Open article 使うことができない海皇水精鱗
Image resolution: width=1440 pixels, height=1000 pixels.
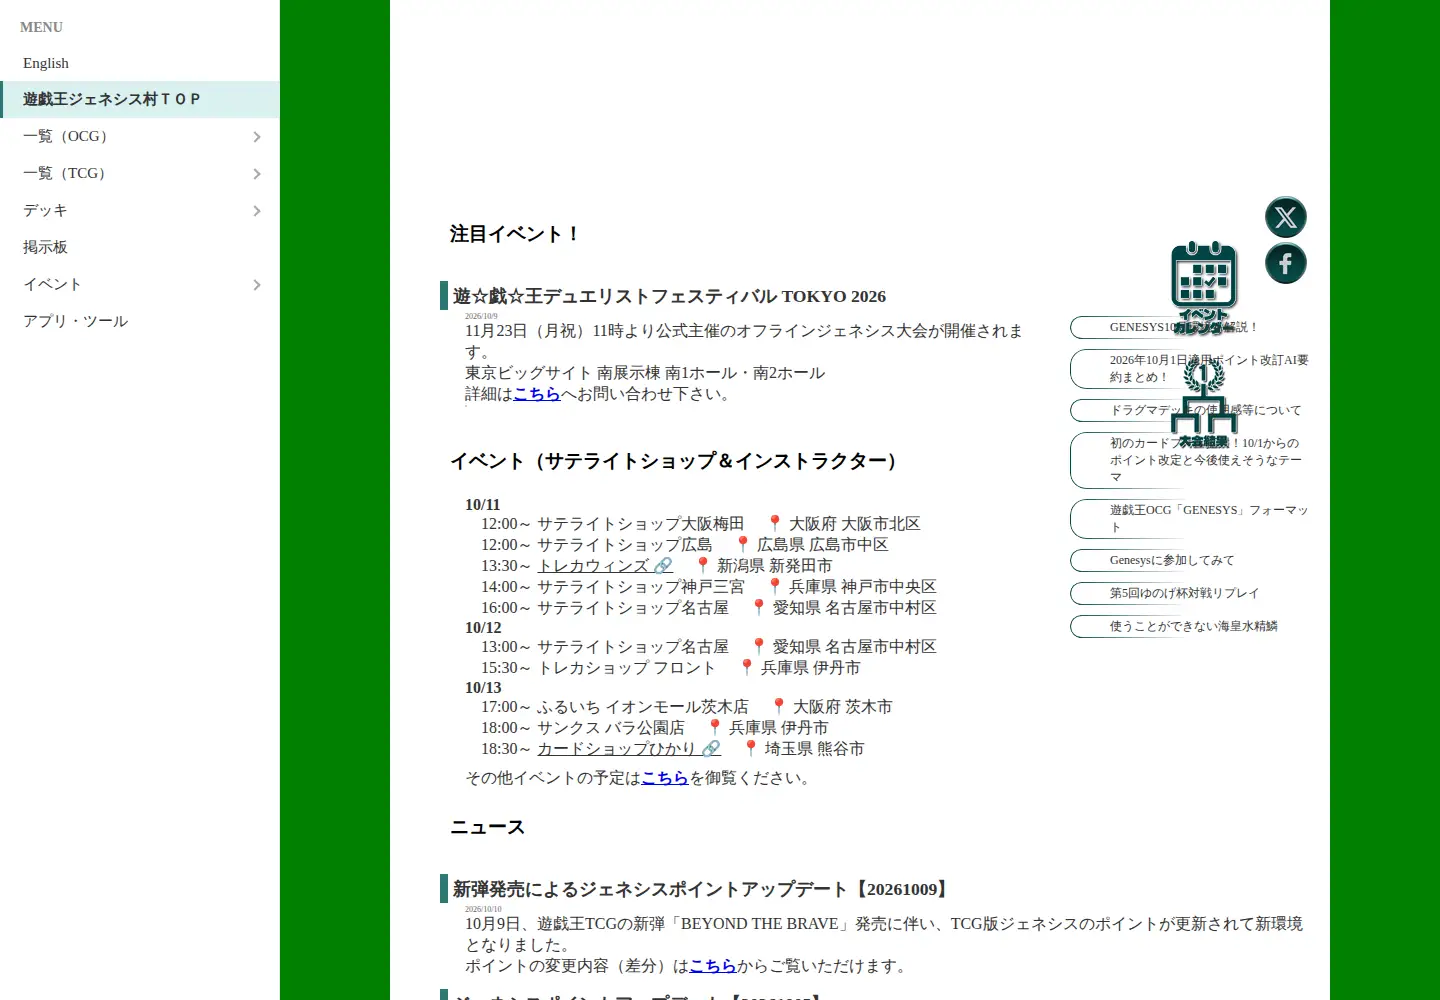coord(1190,626)
